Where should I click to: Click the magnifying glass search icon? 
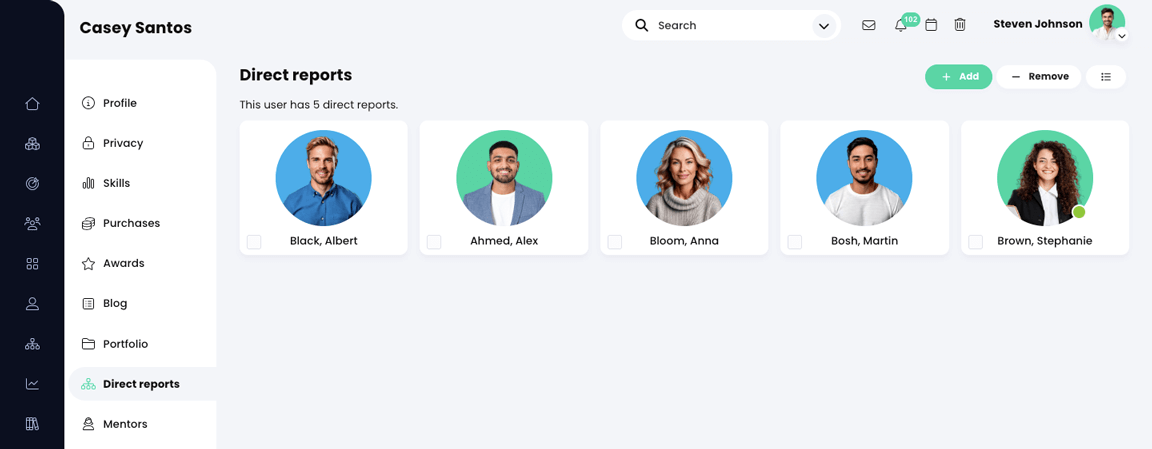[642, 25]
